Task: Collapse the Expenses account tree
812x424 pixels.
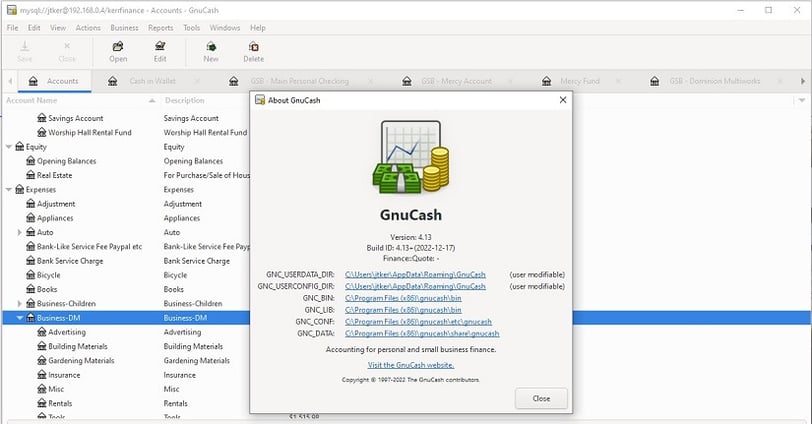Action: (x=9, y=189)
